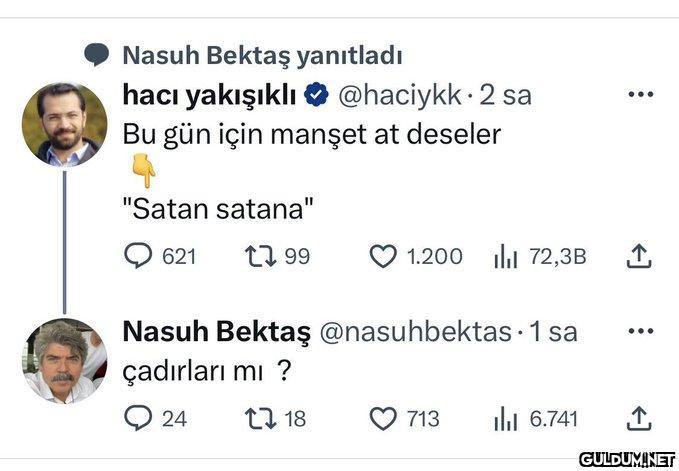This screenshot has height=471, width=679.
Task: Like hacı yakışıklı's tweet
Action: (x=384, y=257)
